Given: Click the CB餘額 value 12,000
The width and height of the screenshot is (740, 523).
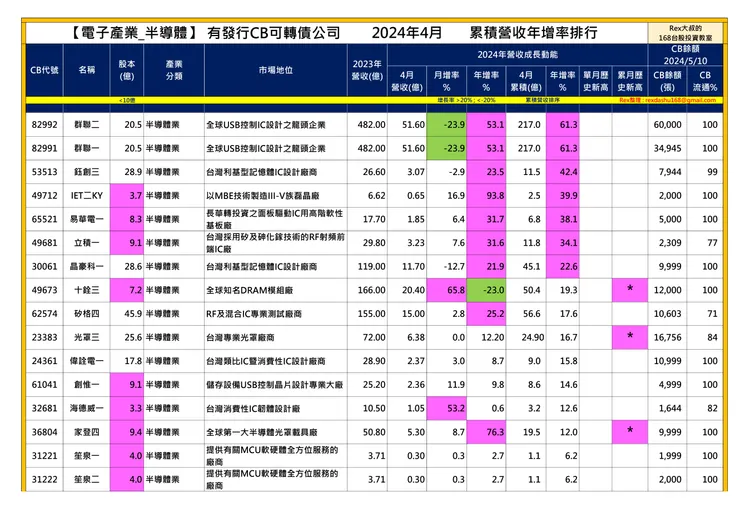Looking at the screenshot, I should tap(667, 290).
